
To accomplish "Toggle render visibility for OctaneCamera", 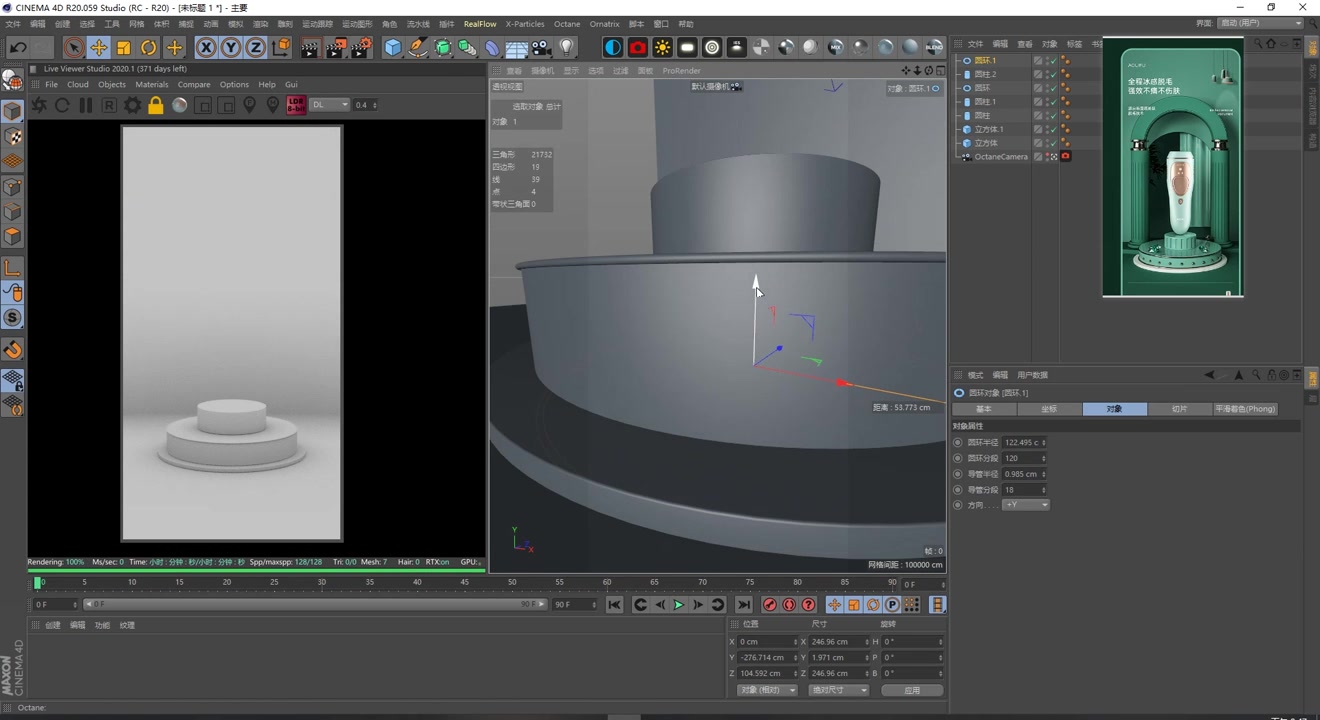I will (x=1048, y=158).
